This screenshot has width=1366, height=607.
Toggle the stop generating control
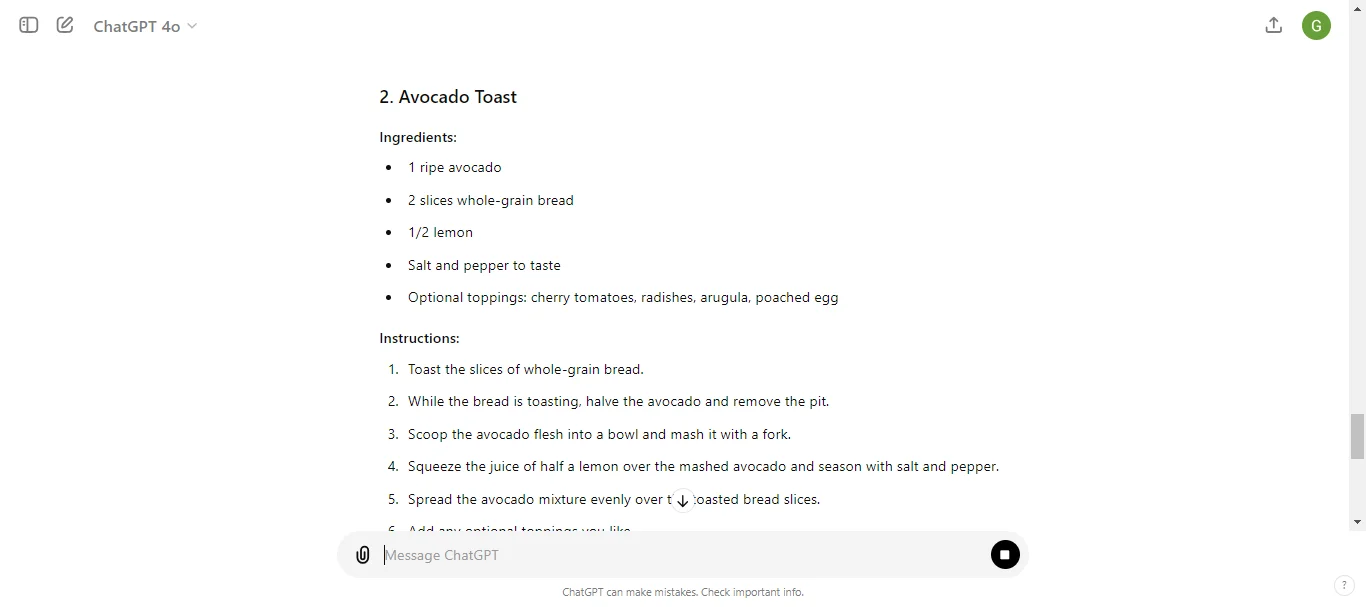[1004, 554]
